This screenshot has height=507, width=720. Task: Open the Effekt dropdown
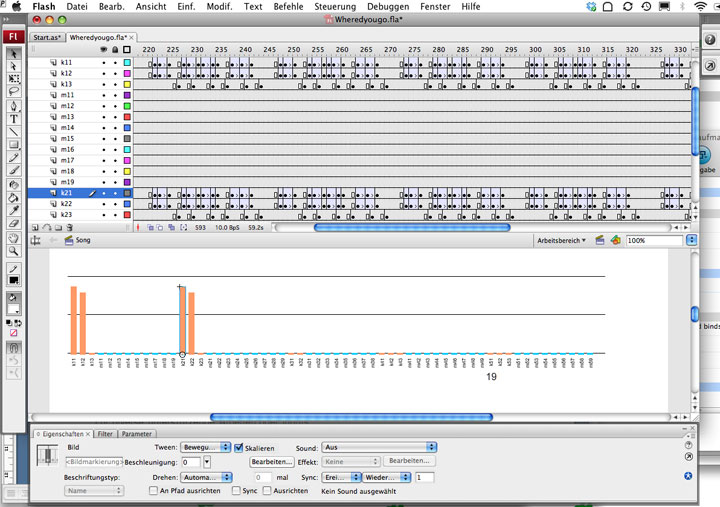click(351, 462)
